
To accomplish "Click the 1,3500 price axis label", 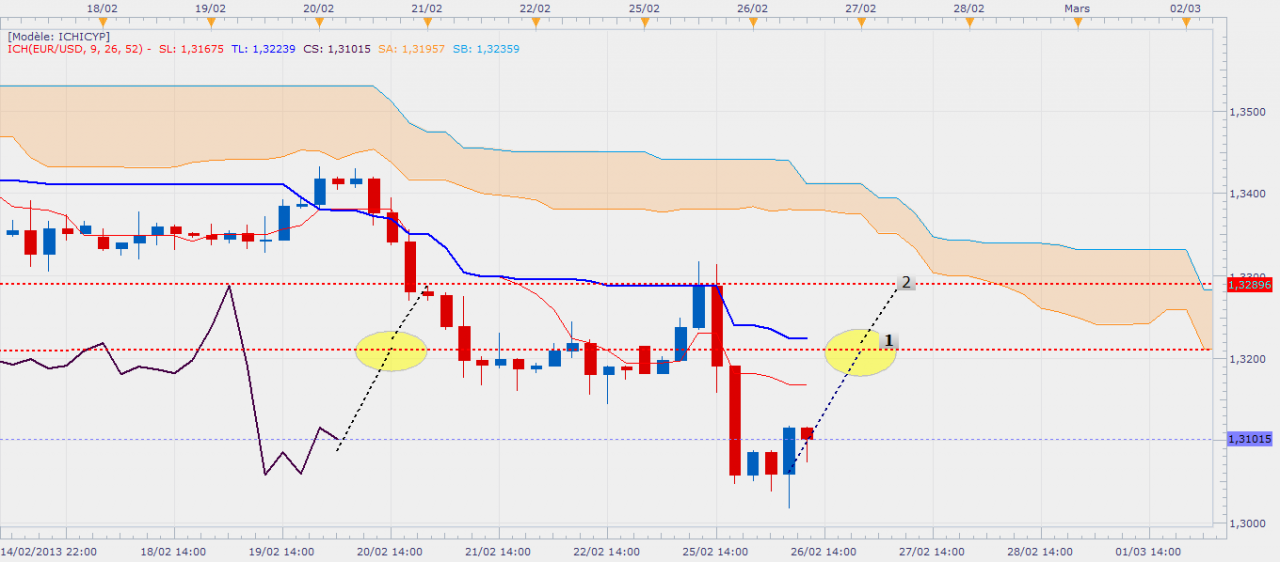I will click(1246, 113).
